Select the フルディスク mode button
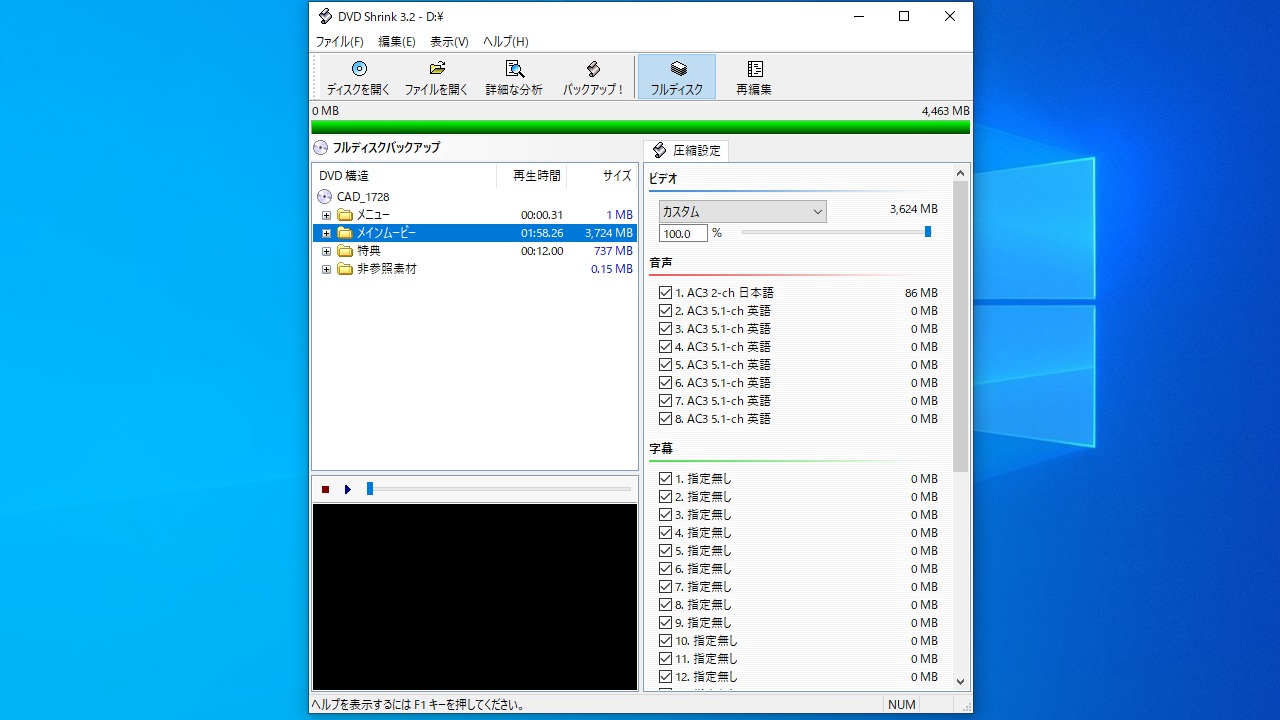Screen dimensions: 1280x720 (x=677, y=77)
